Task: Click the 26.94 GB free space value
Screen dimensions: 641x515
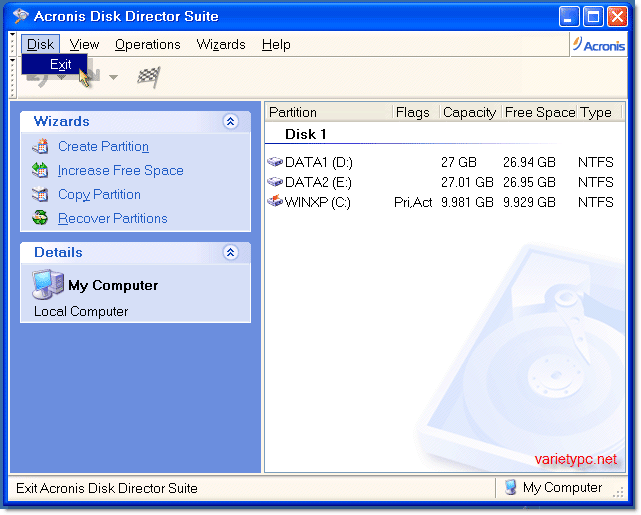Action: pyautogui.click(x=529, y=162)
